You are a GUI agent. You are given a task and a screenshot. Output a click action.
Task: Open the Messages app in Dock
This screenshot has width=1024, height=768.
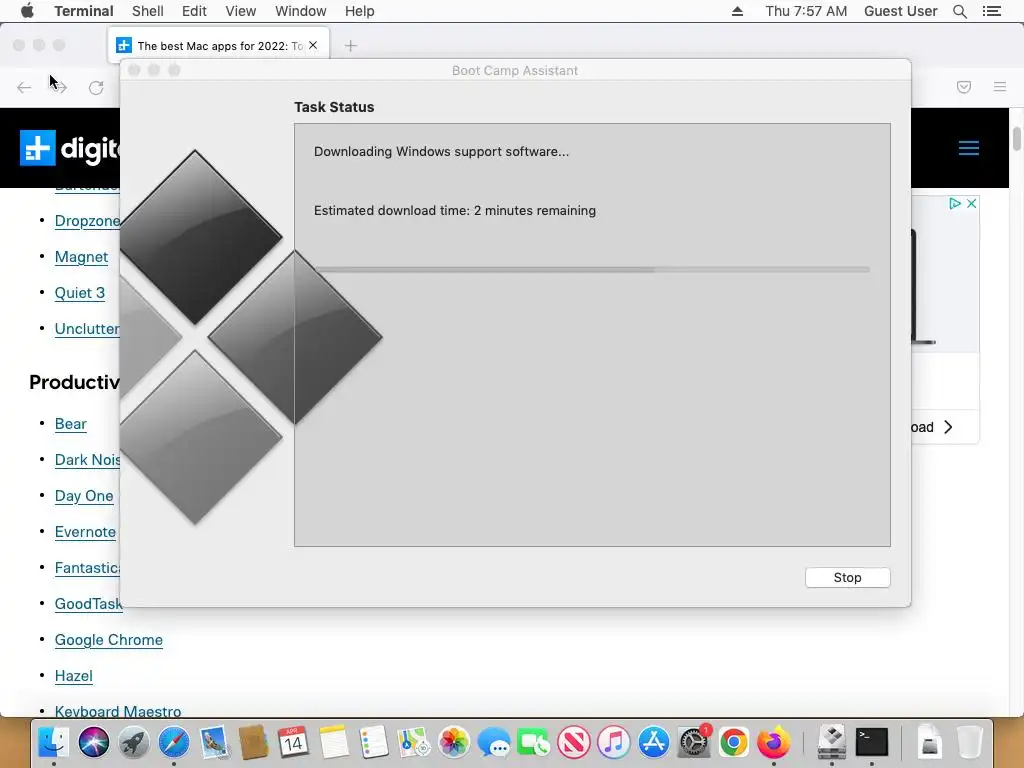494,743
